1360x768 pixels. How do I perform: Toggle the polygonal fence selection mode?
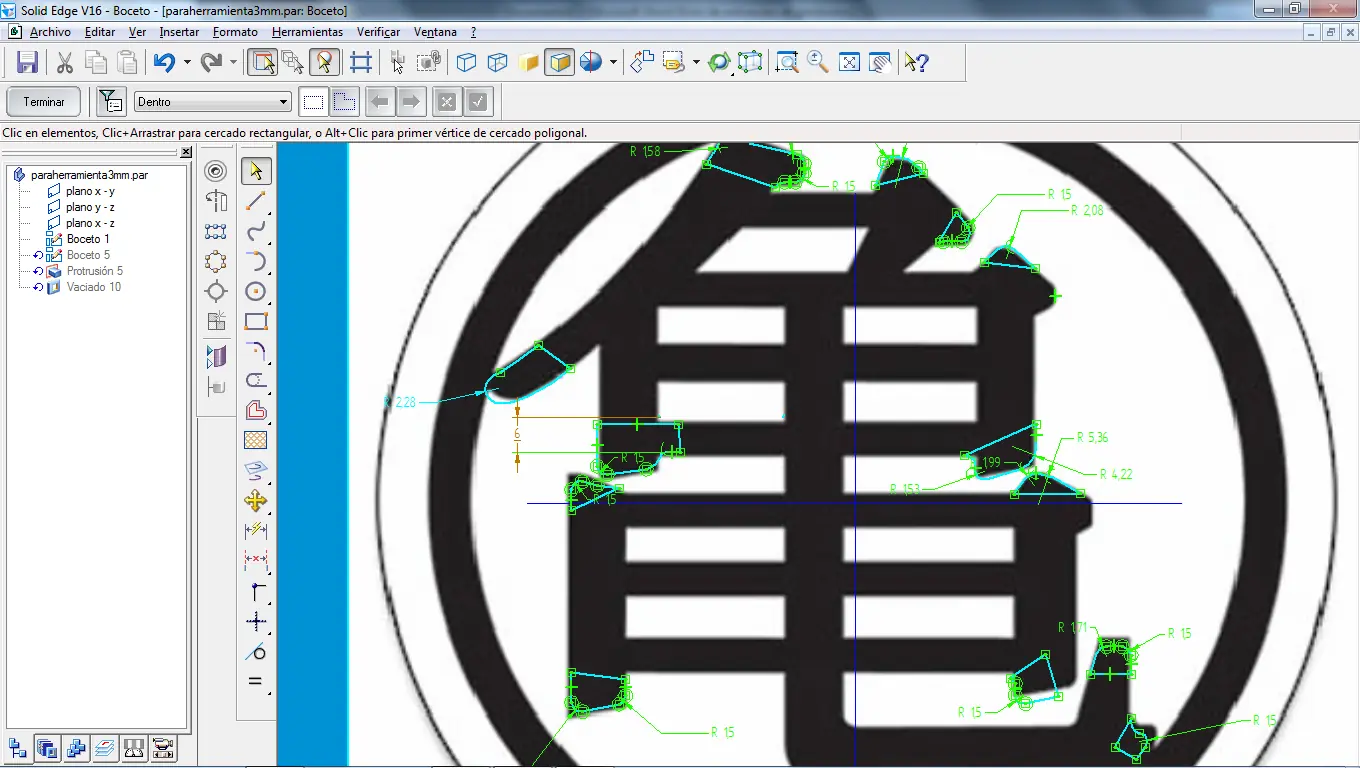coord(344,102)
